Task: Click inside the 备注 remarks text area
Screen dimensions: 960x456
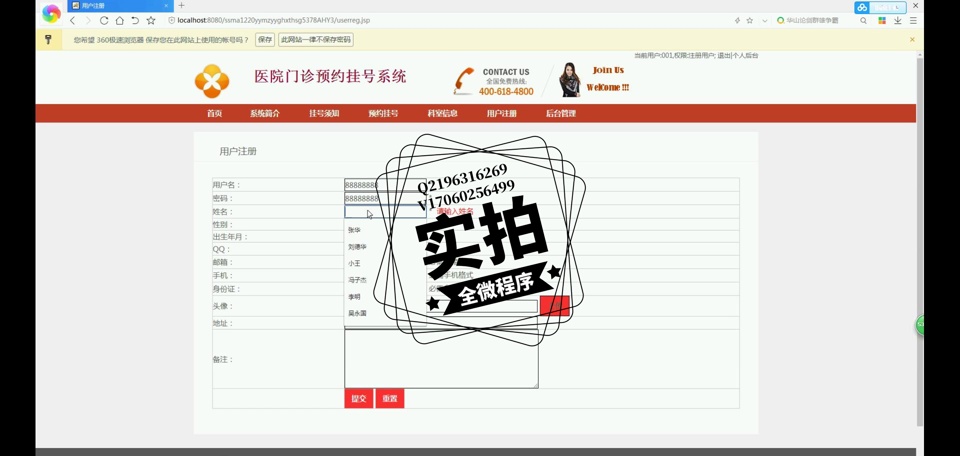Action: tap(441, 358)
